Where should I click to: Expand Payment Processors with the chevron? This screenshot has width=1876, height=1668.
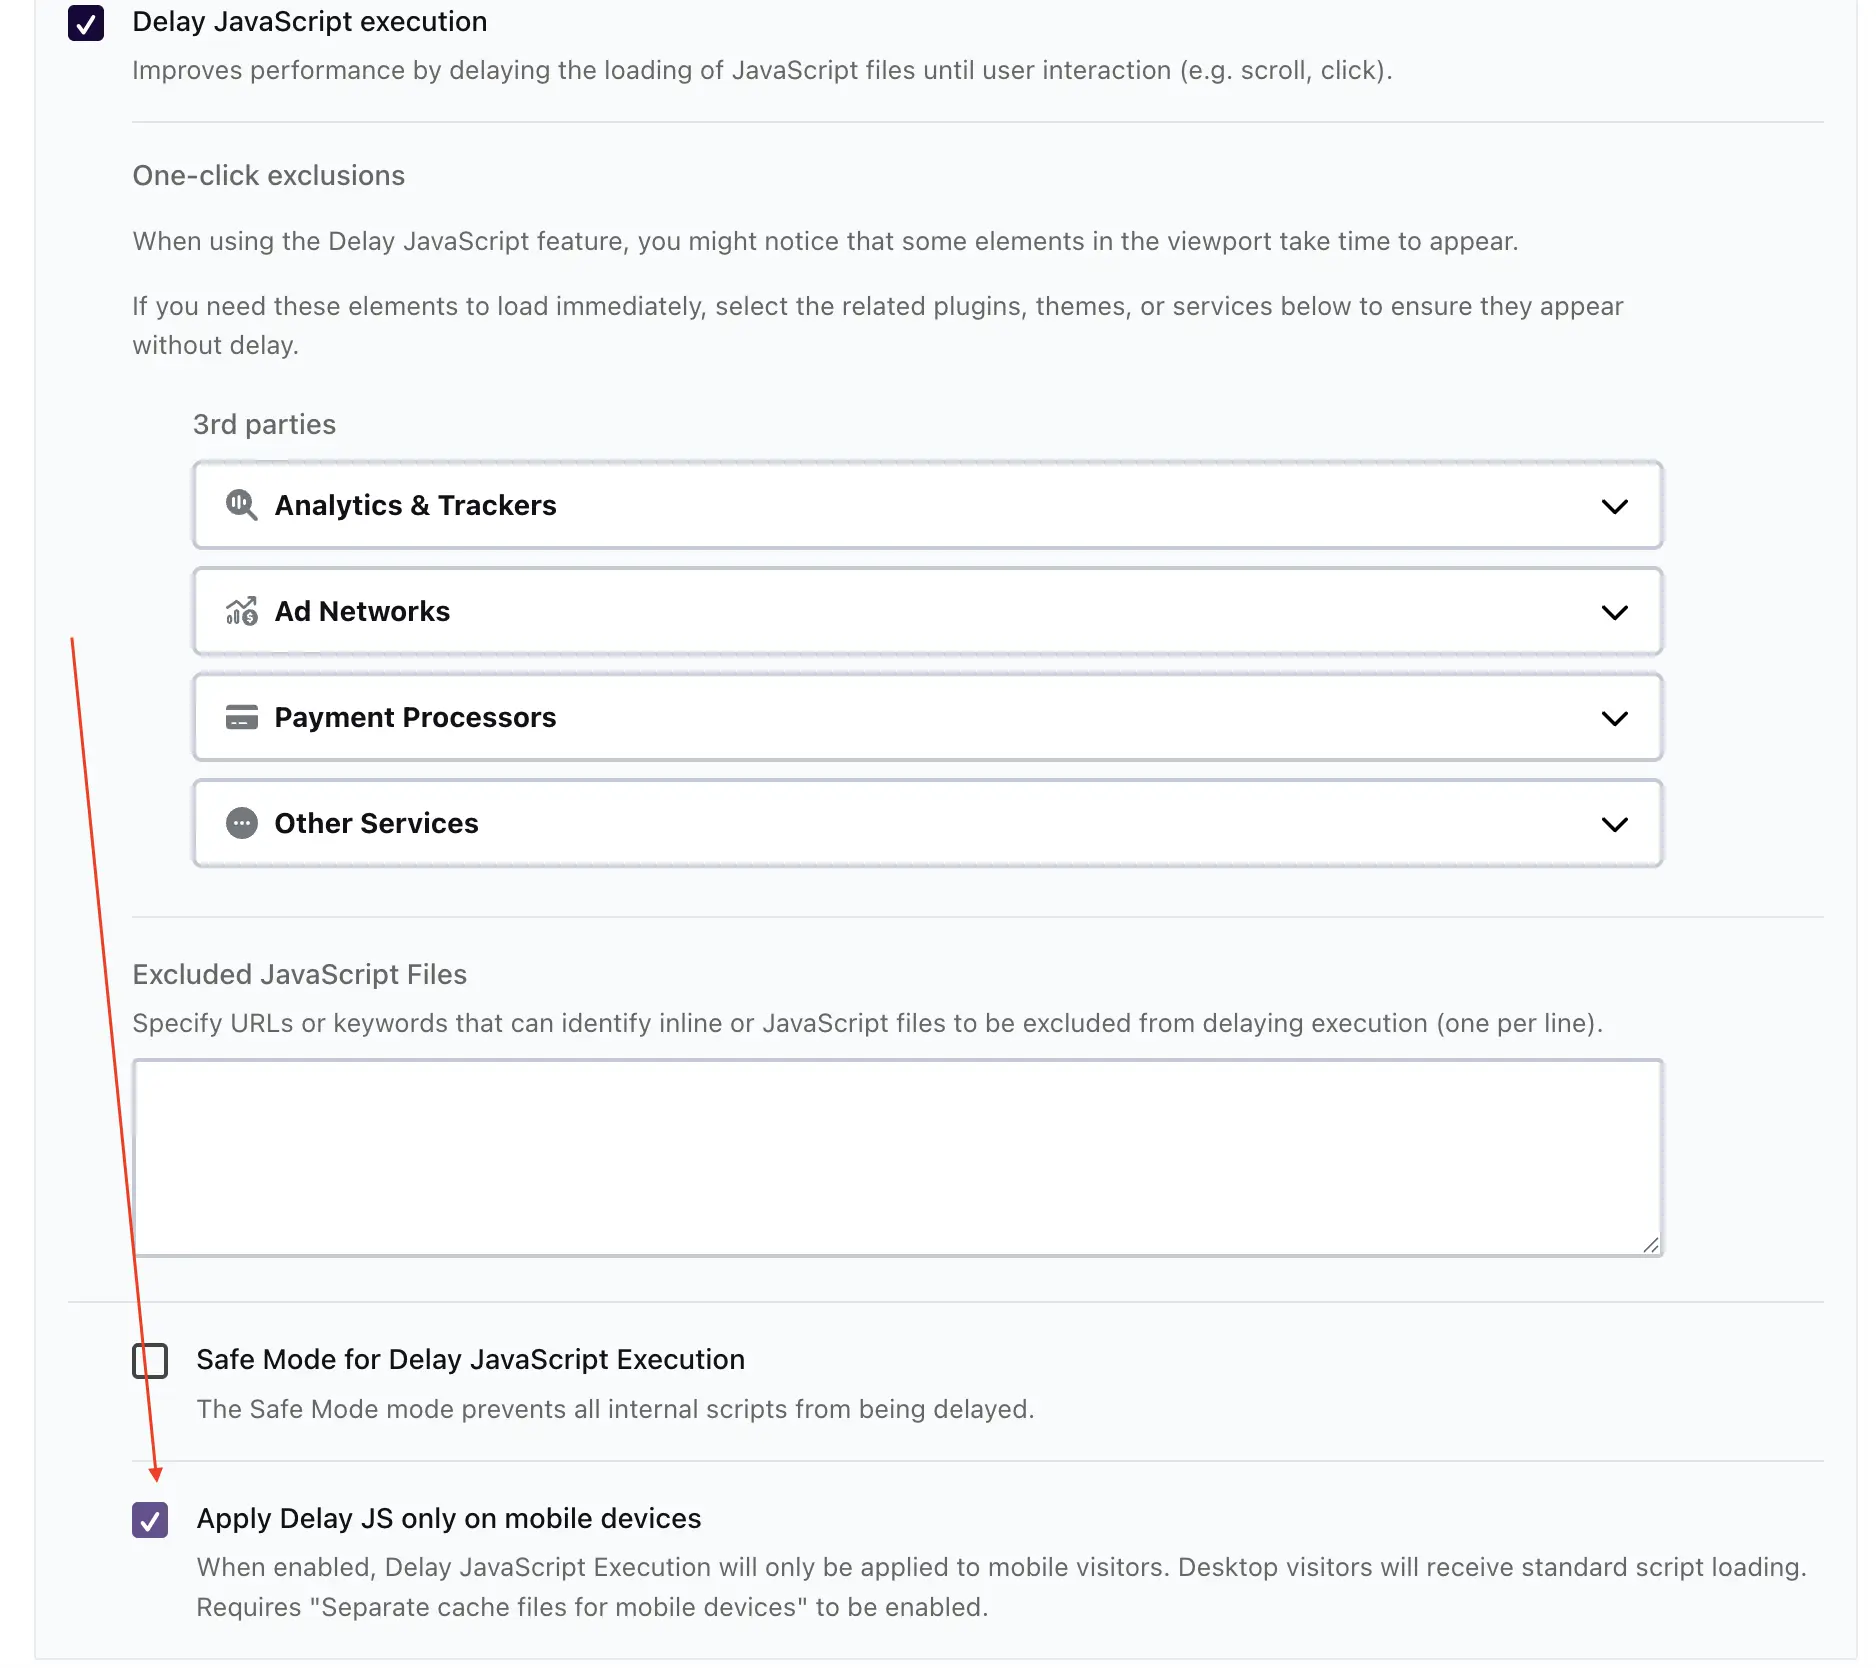(x=1614, y=718)
